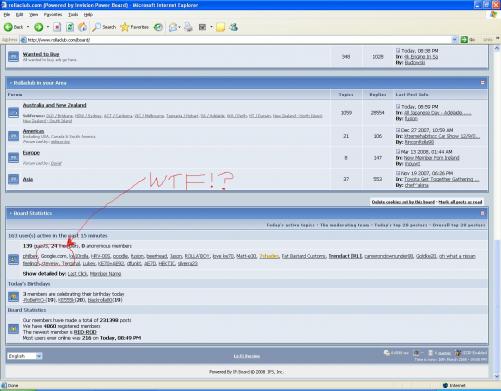
Task: Open the Messenger icon in toolbar
Action: click(234, 27)
